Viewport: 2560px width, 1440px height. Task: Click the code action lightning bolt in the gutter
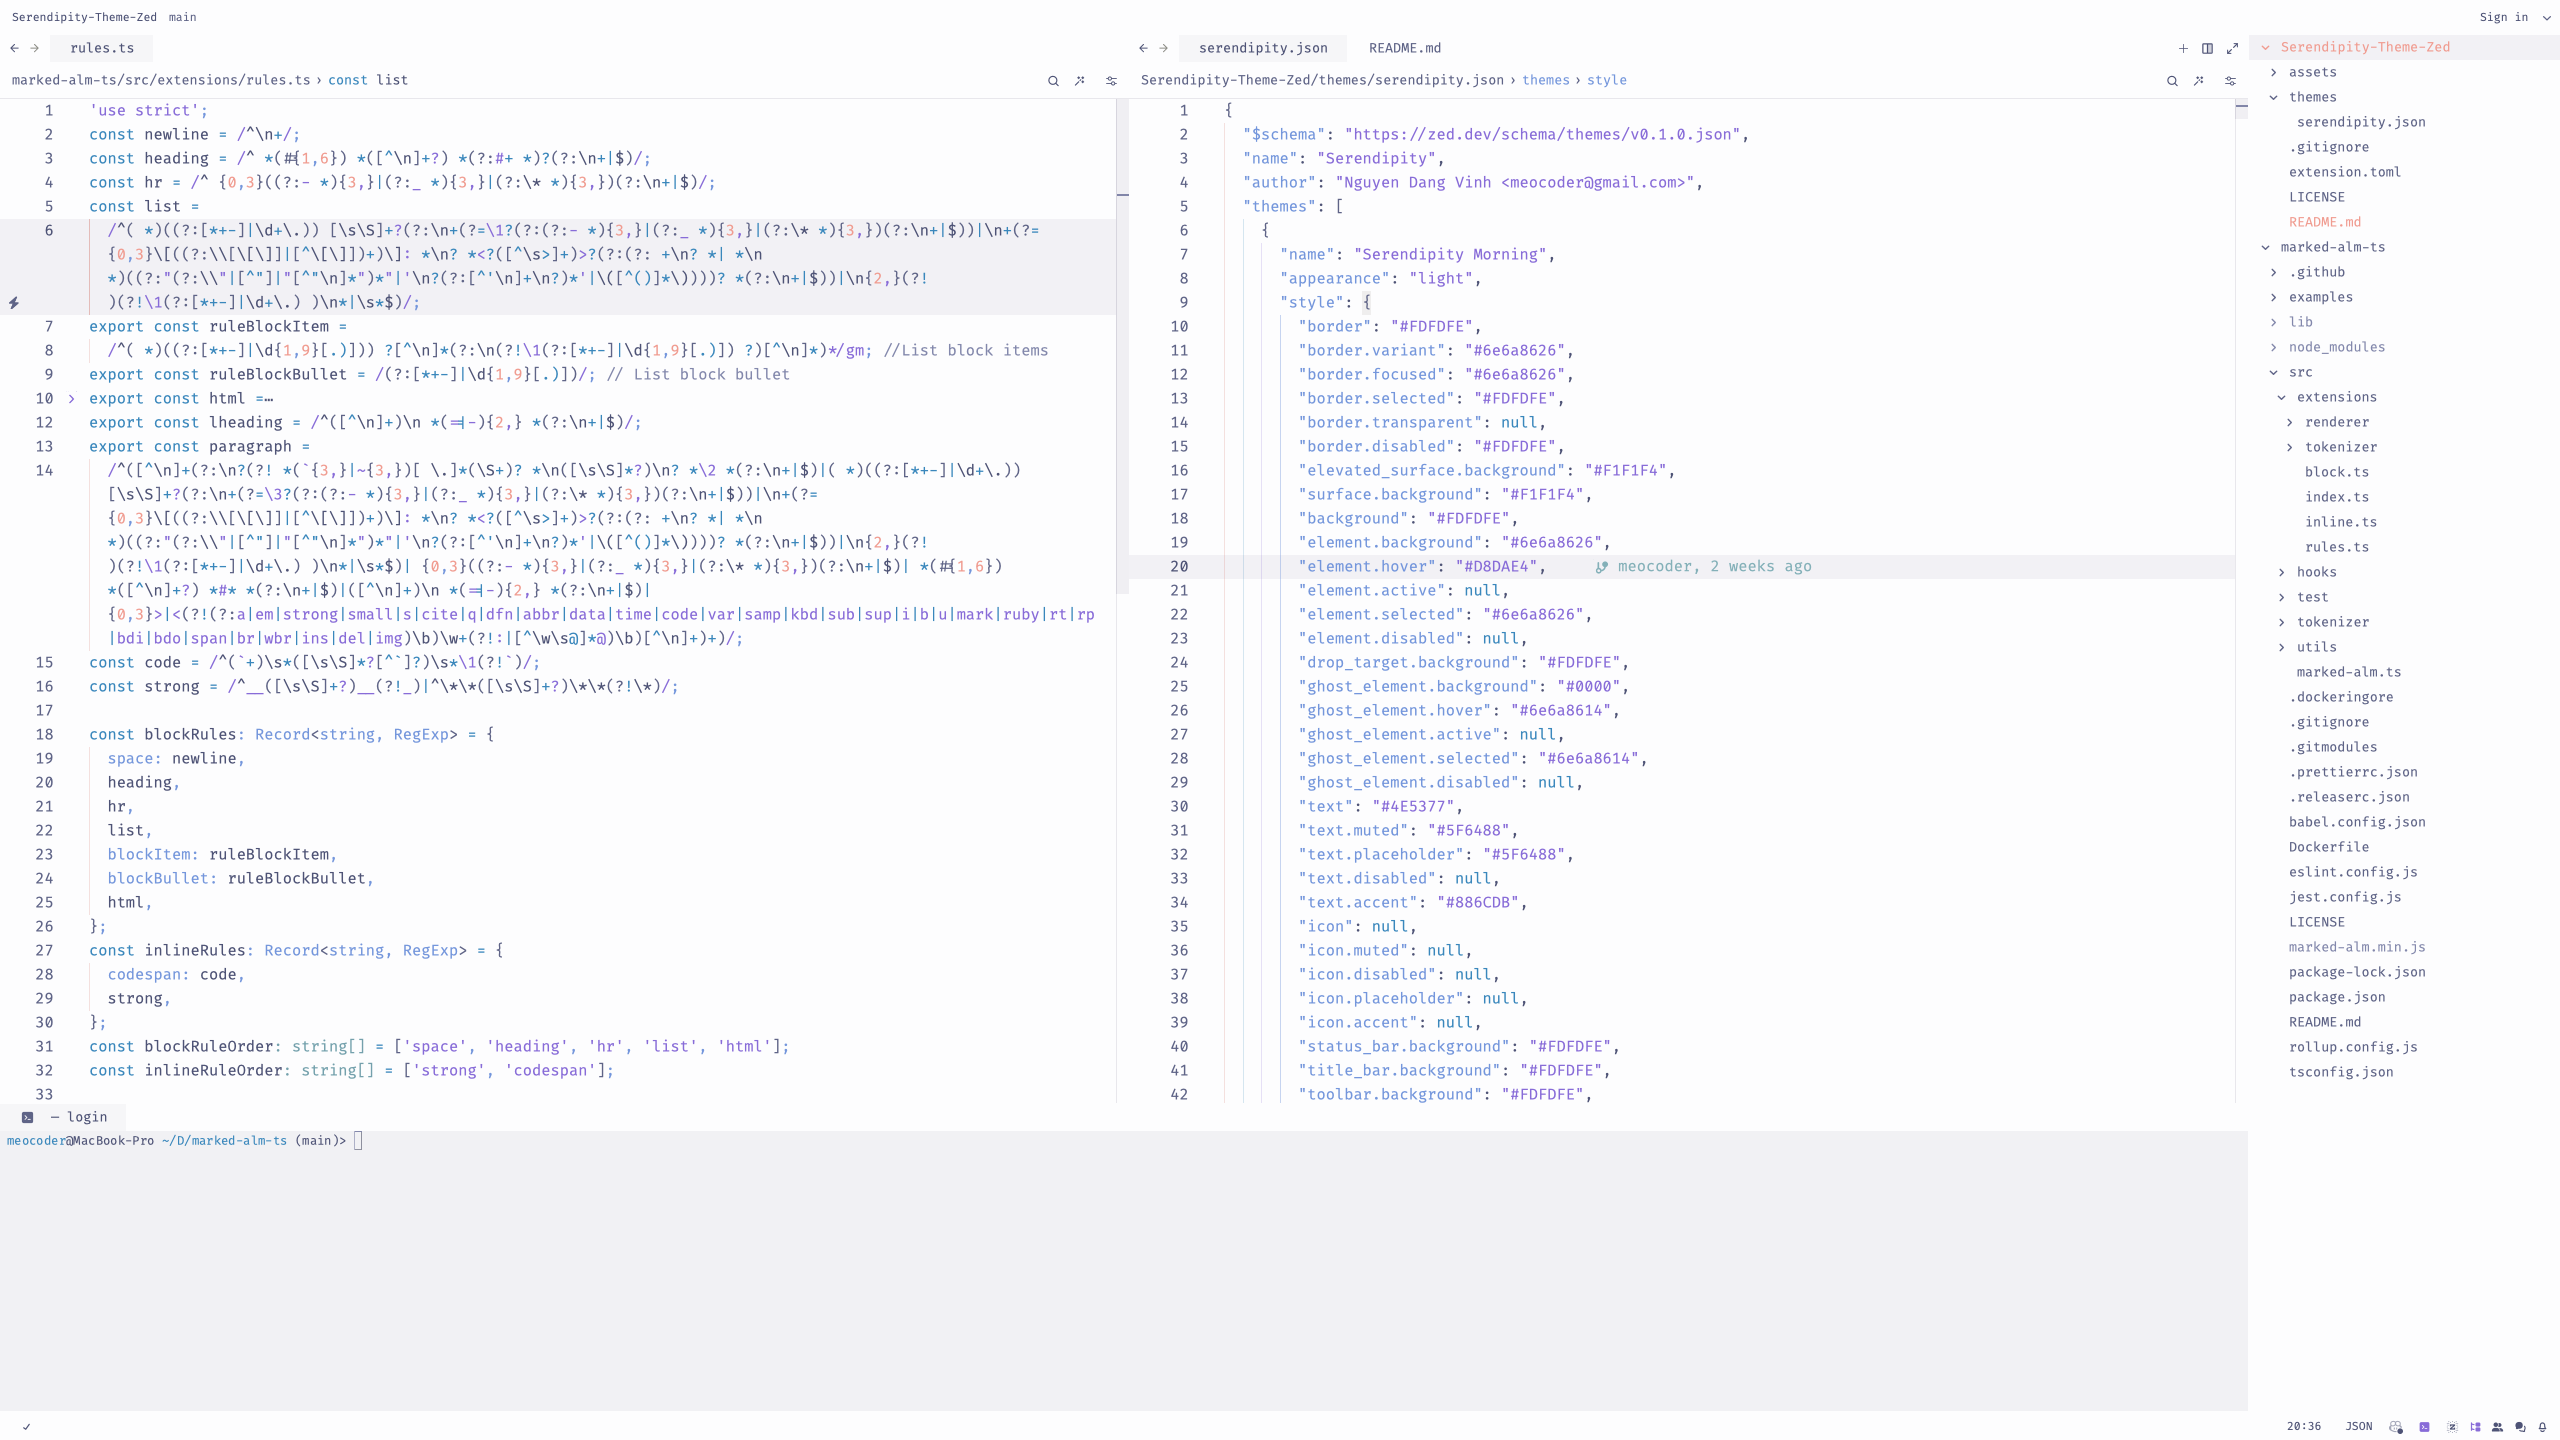tap(14, 303)
